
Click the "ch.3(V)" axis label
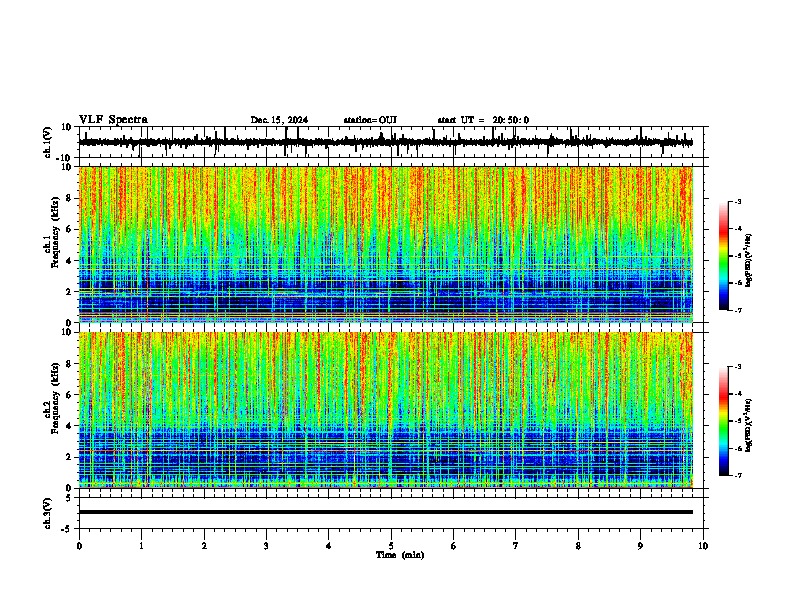pyautogui.click(x=47, y=513)
